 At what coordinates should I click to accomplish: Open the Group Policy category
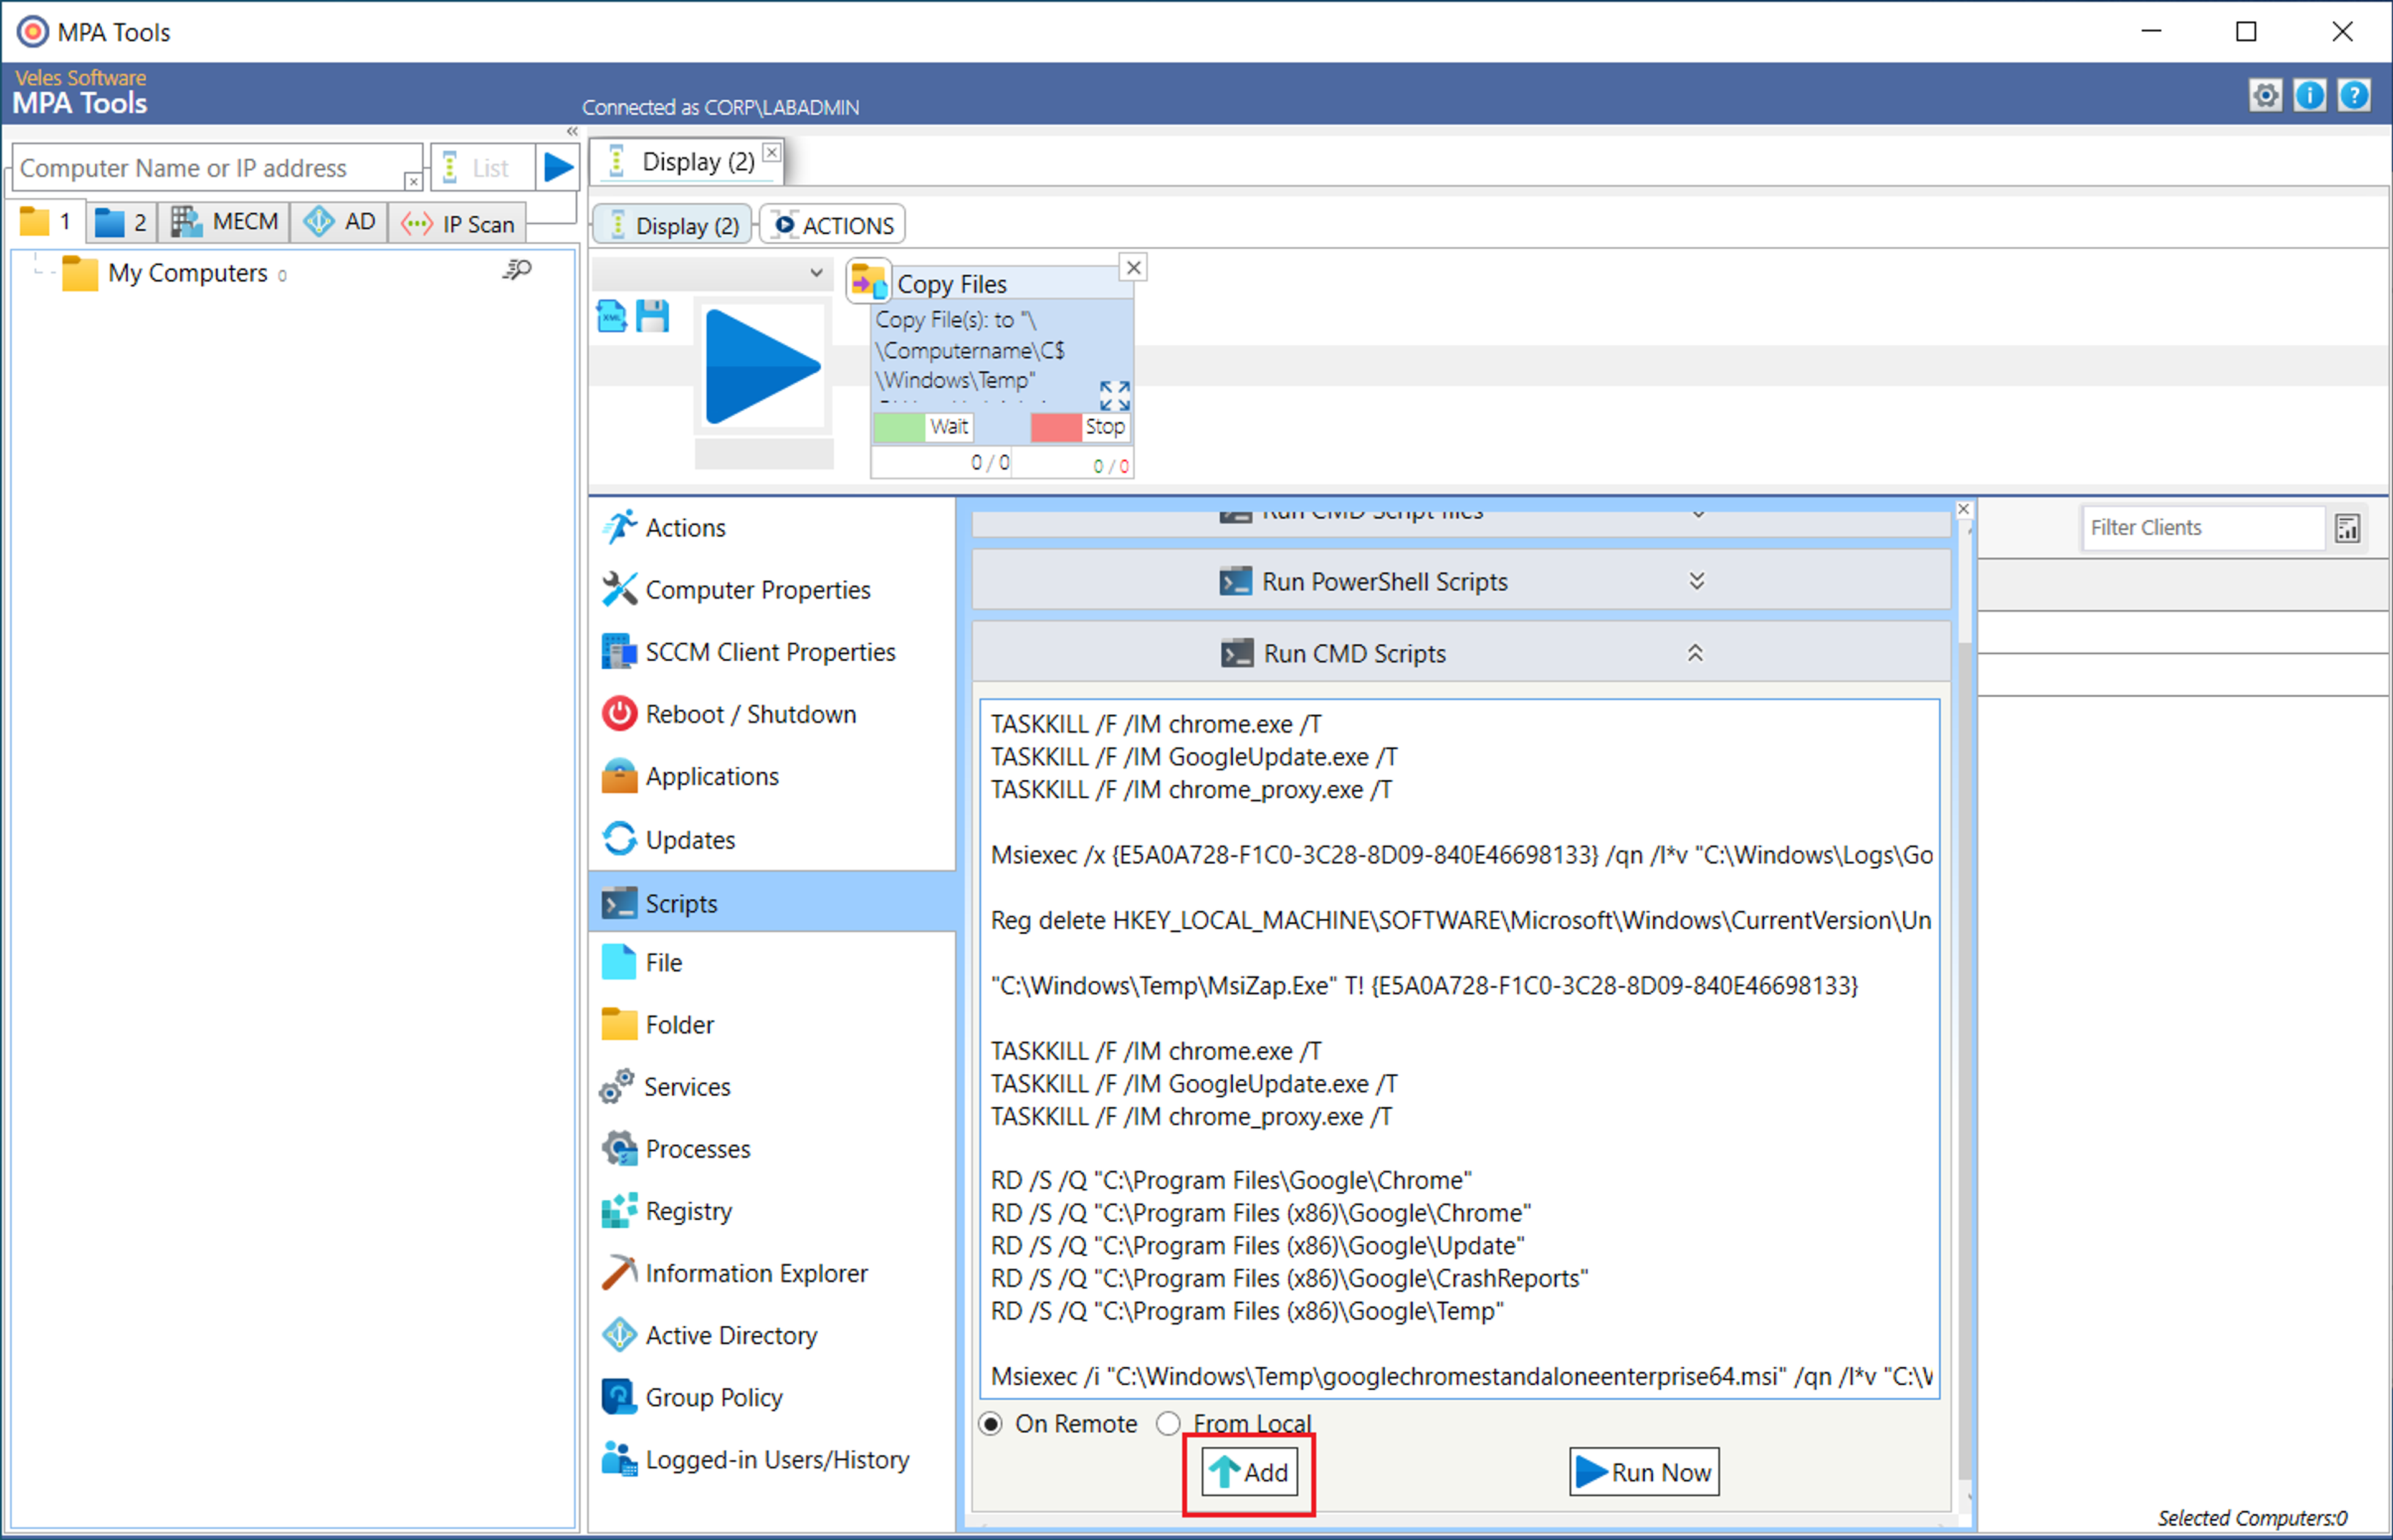[x=772, y=1397]
